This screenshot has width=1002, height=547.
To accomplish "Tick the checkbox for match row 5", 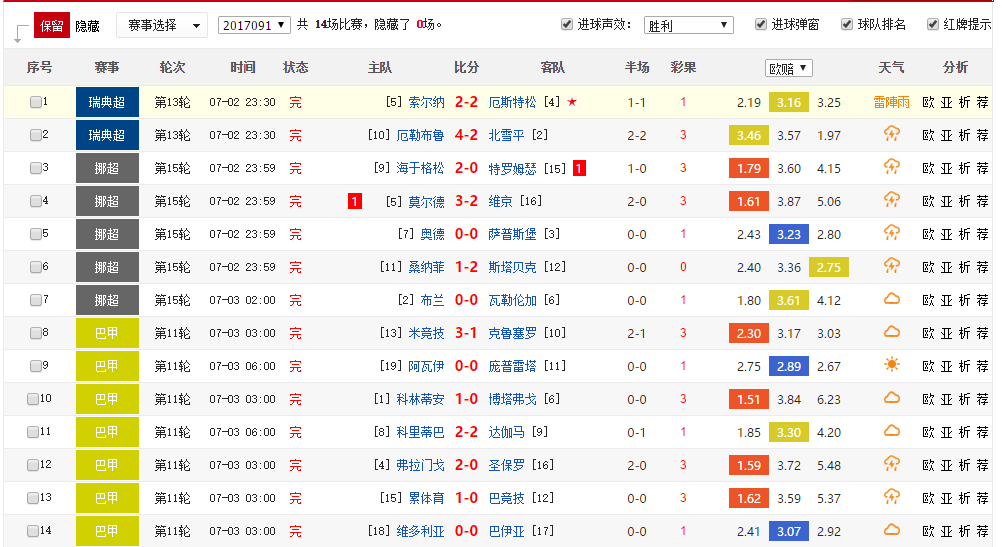I will (x=36, y=234).
